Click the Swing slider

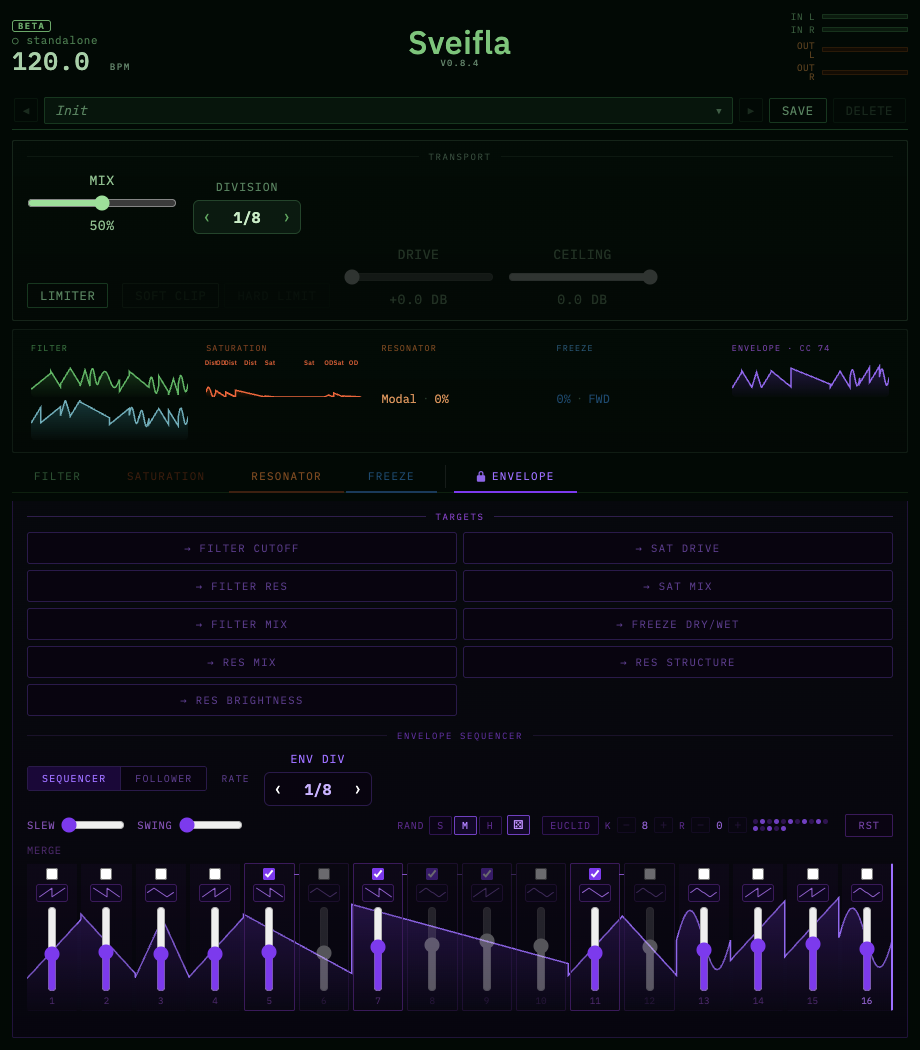211,825
